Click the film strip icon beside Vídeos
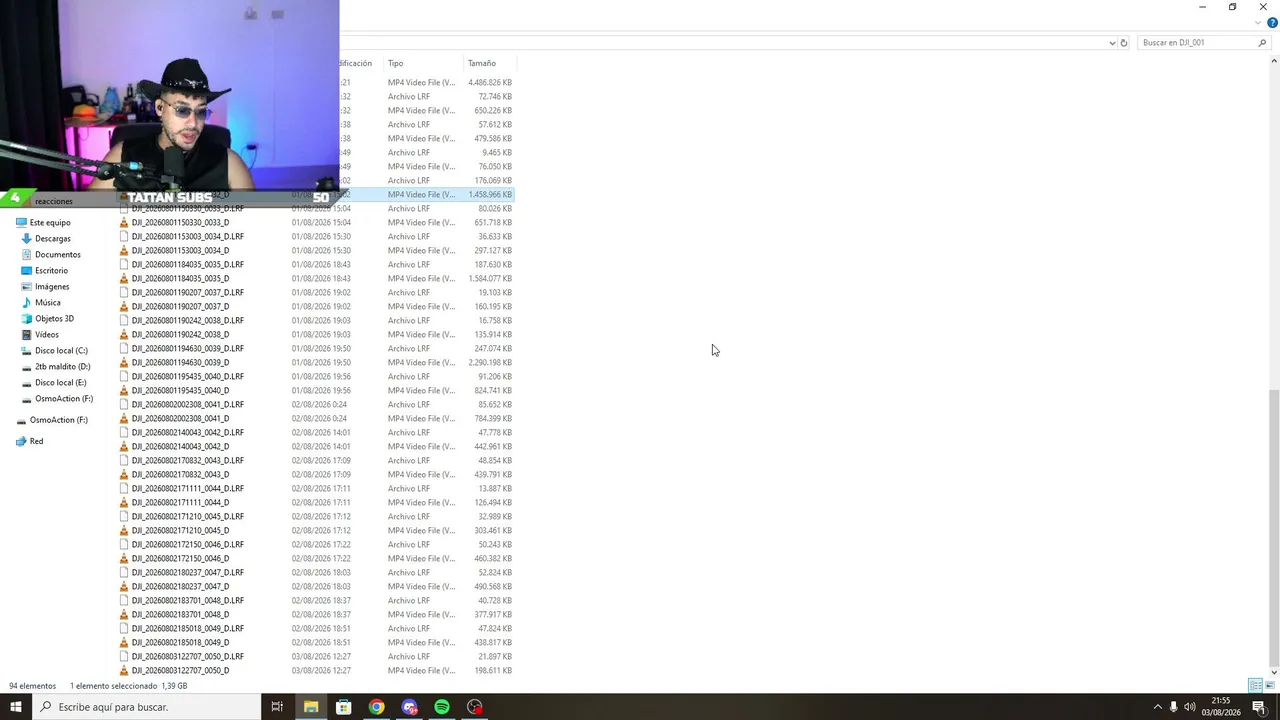 click(x=26, y=335)
